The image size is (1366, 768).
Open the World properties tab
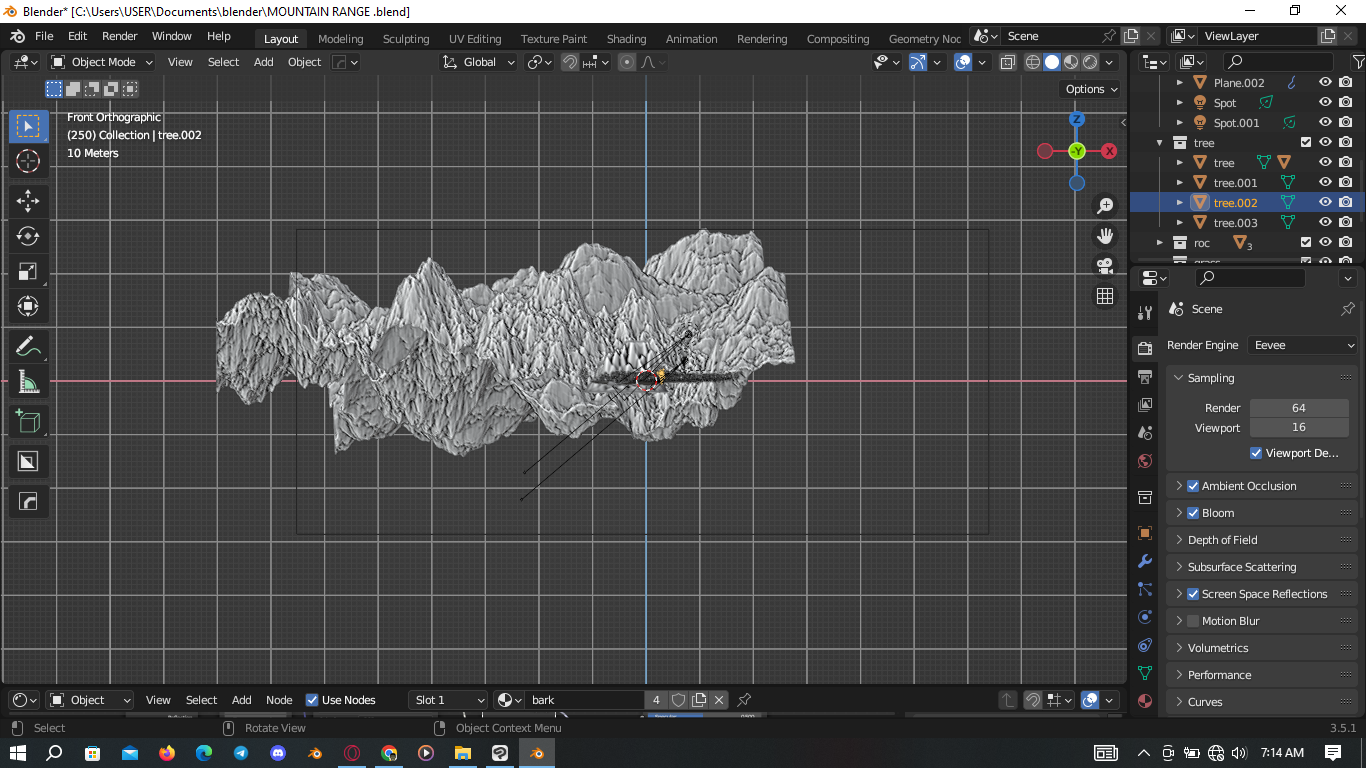click(1145, 461)
